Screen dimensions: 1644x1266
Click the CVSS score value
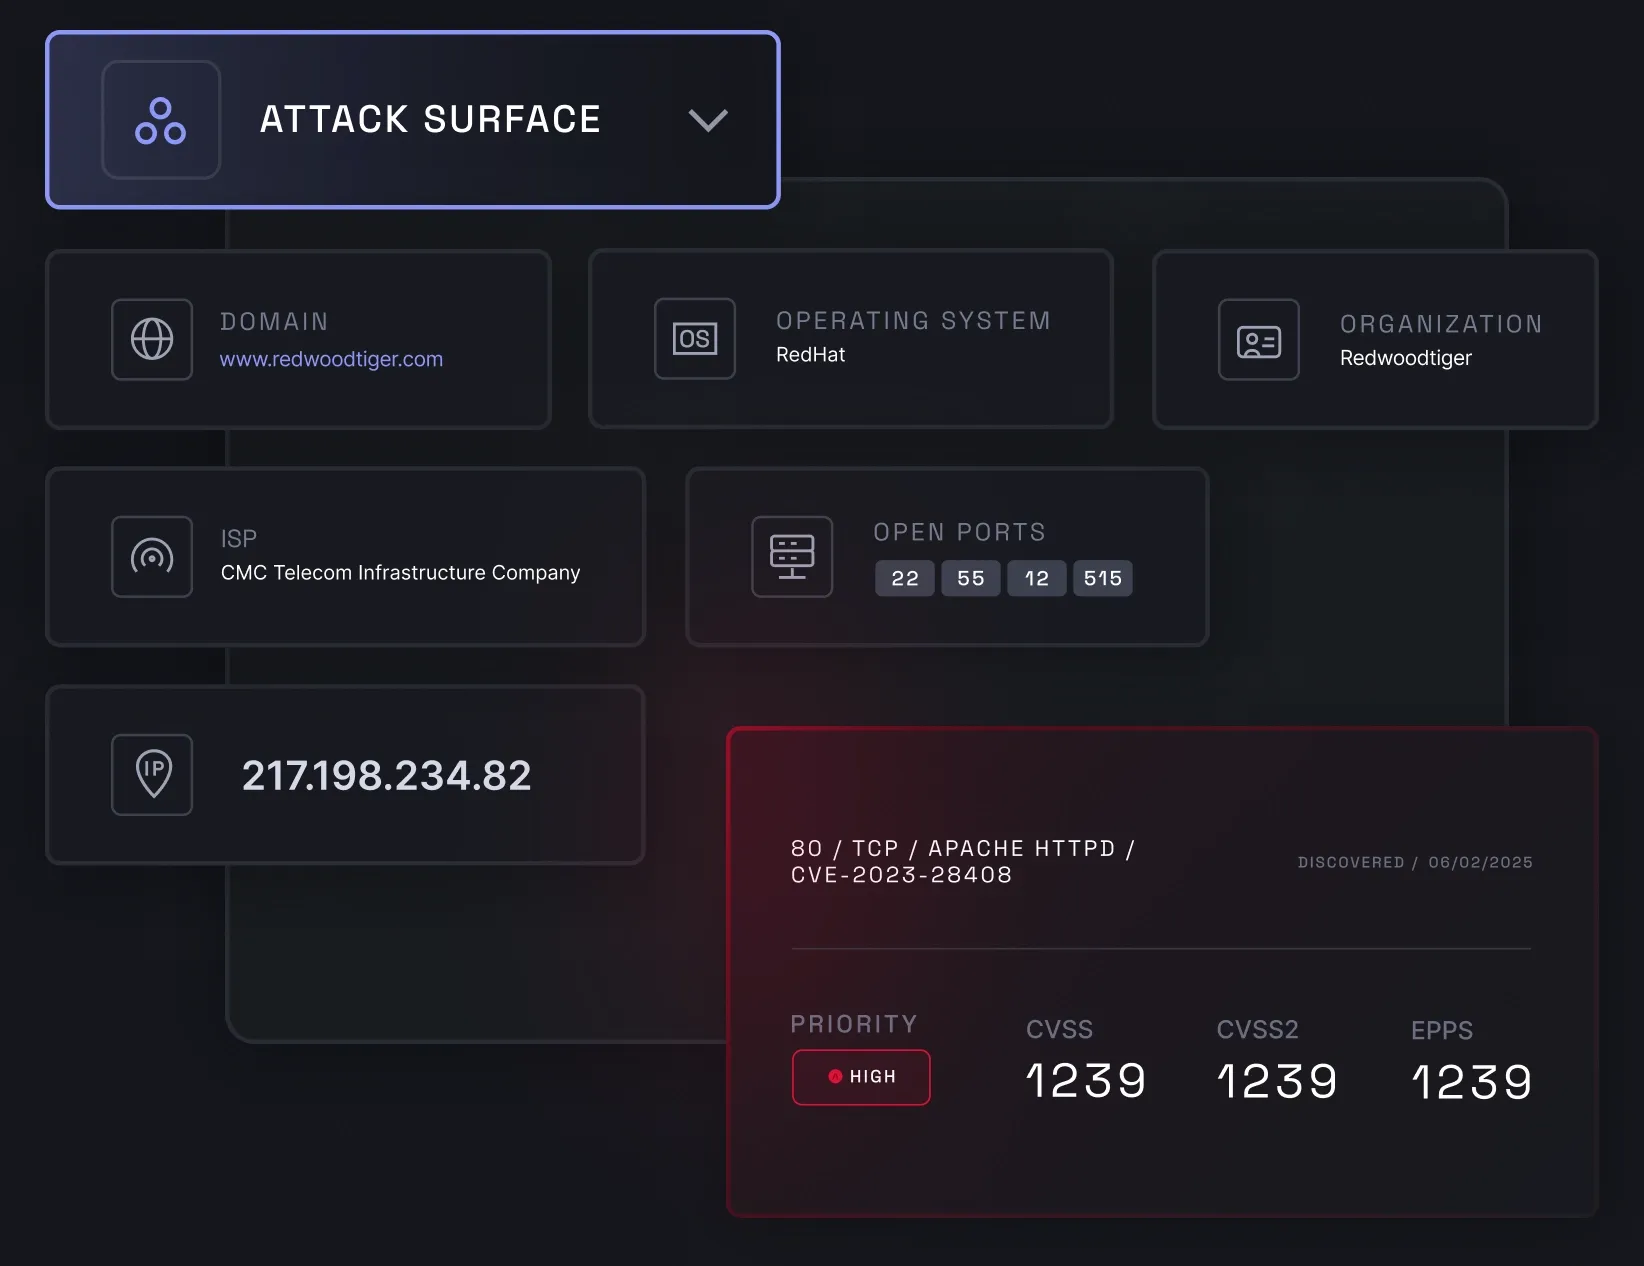[1086, 1081]
